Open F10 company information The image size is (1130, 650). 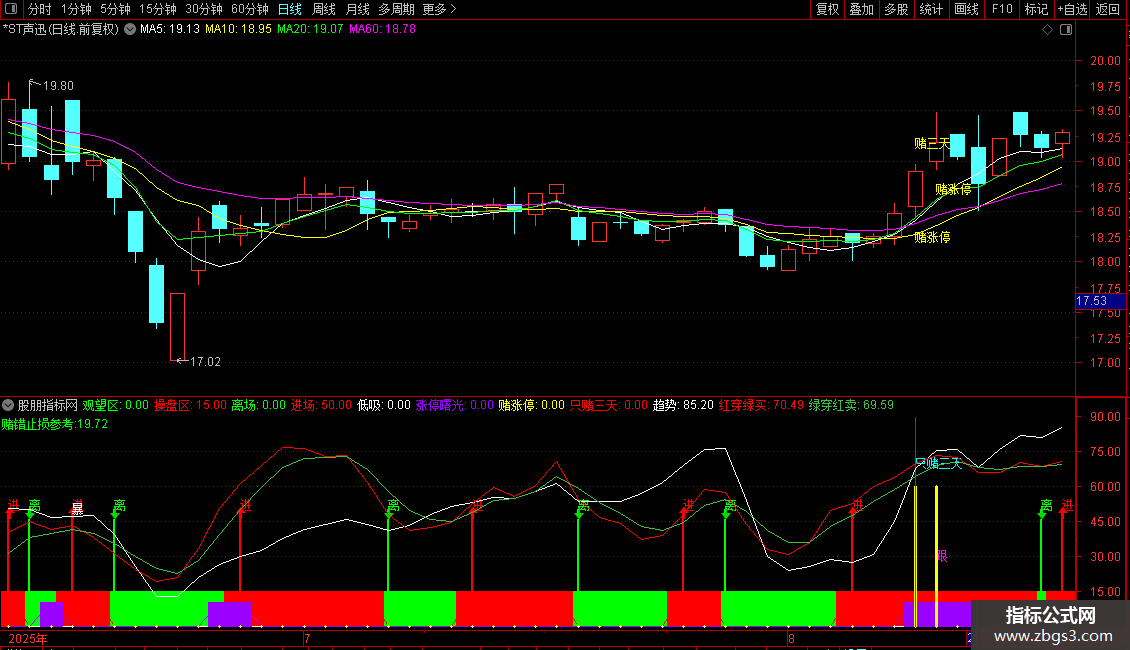1002,9
